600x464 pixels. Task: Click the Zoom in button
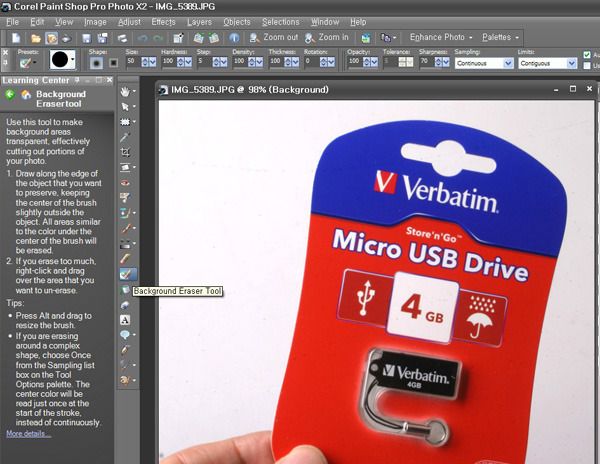point(327,37)
